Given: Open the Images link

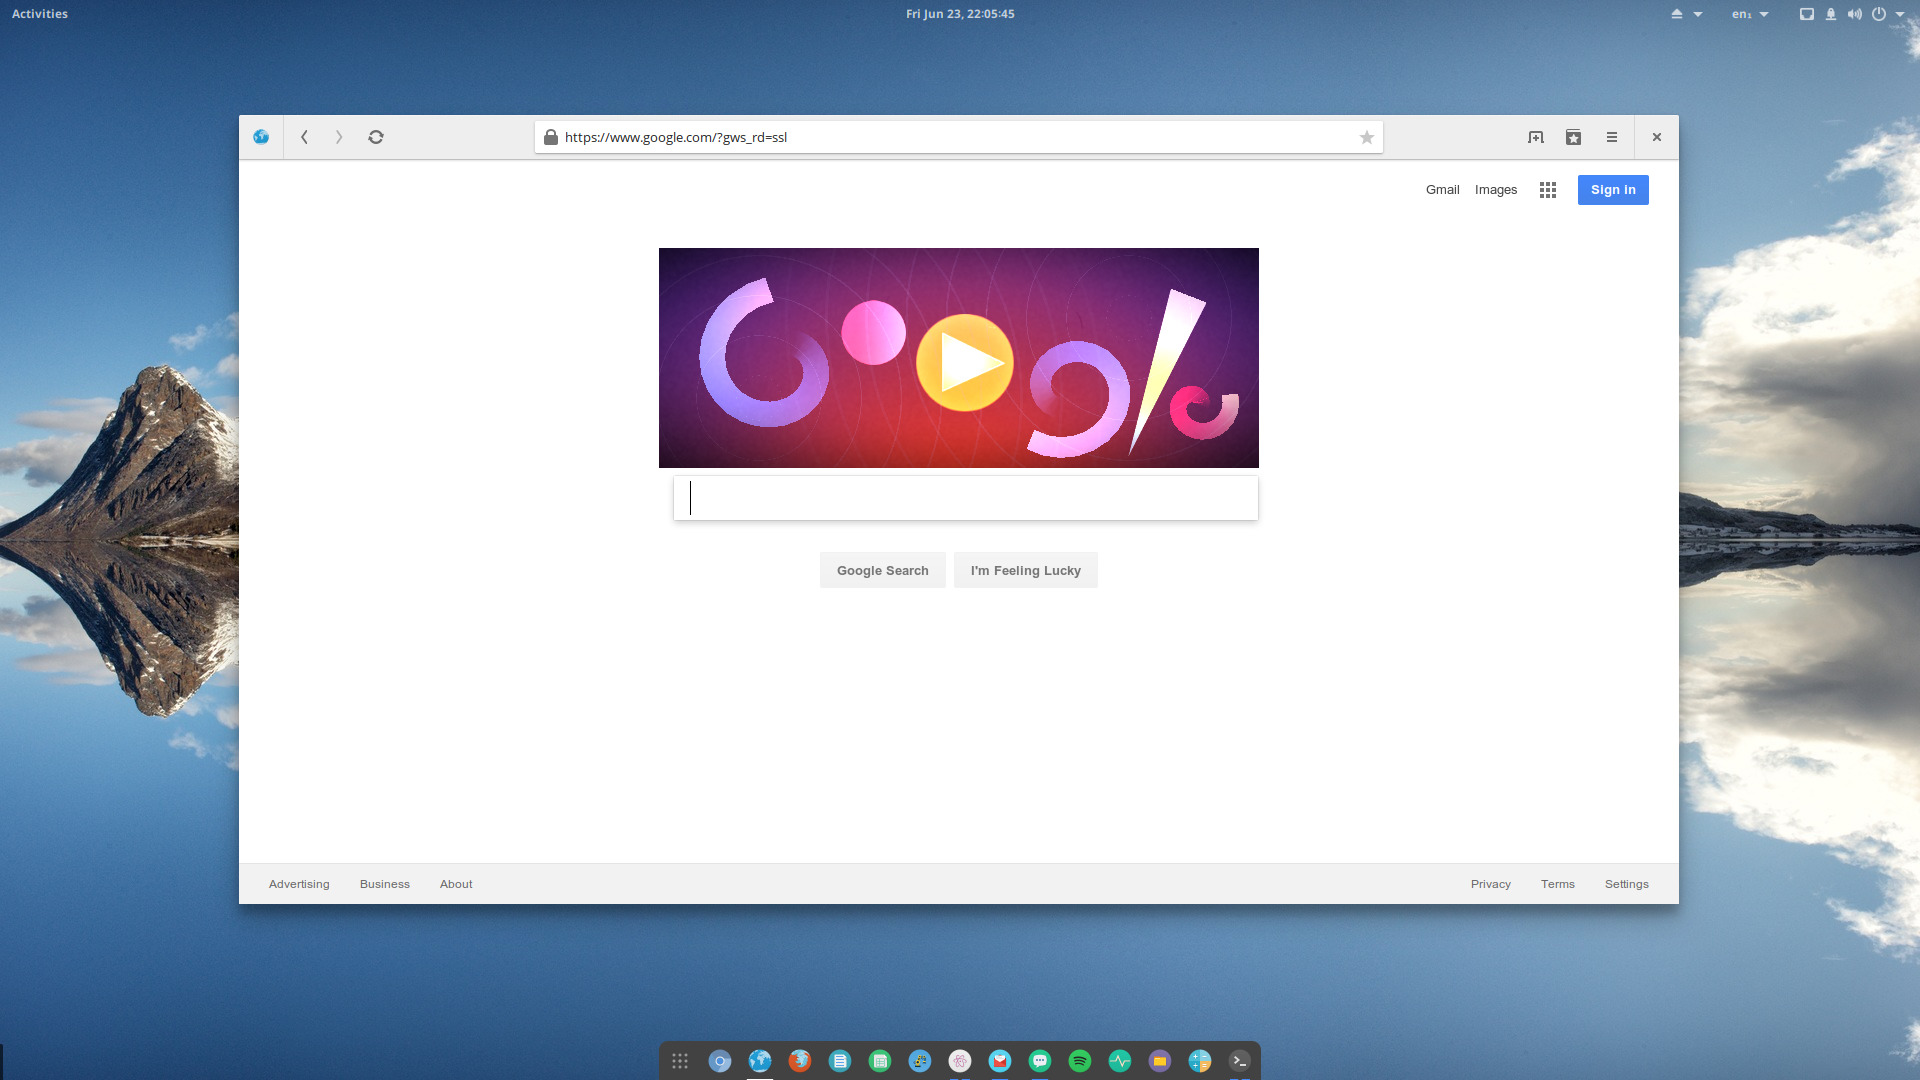Looking at the screenshot, I should point(1496,190).
